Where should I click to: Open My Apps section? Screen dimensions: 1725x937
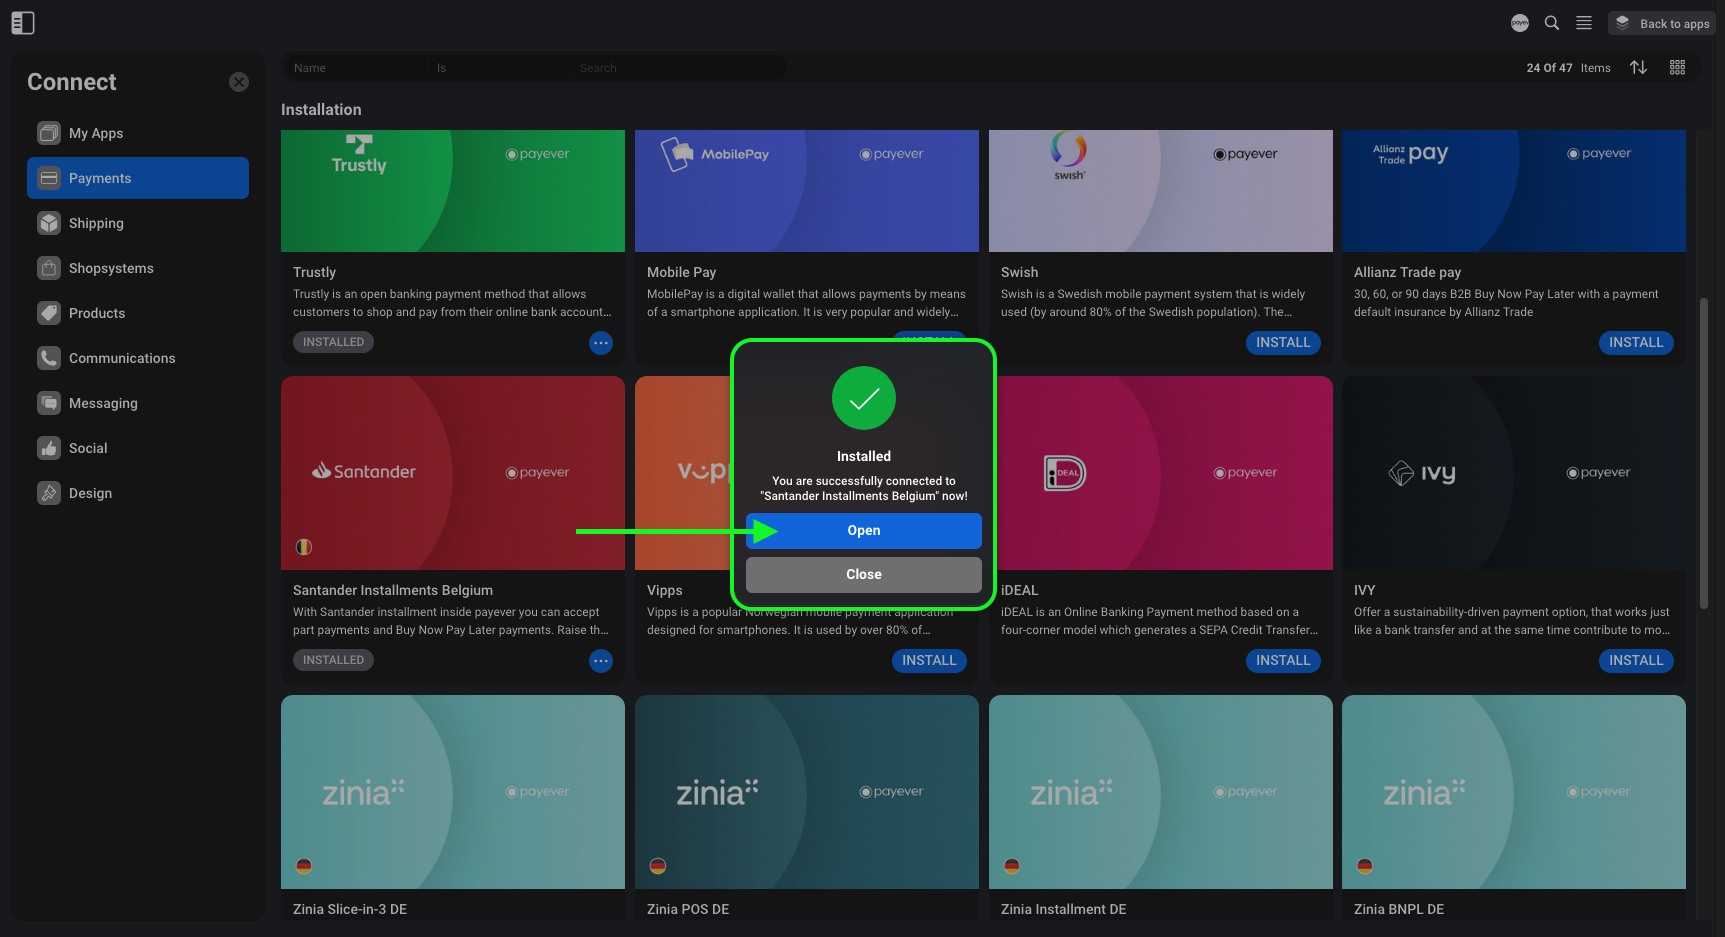point(138,133)
